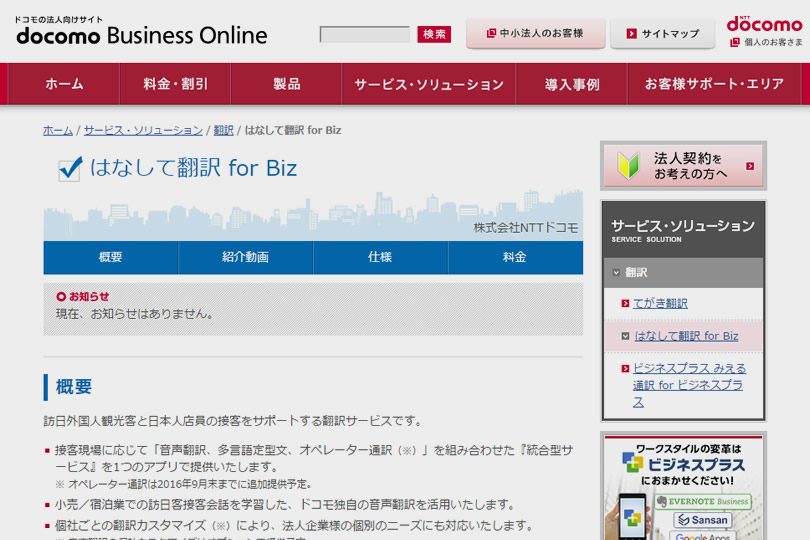810x540 pixels.
Task: Click the arrow icon beside てがき翻訳
Action: [625, 303]
